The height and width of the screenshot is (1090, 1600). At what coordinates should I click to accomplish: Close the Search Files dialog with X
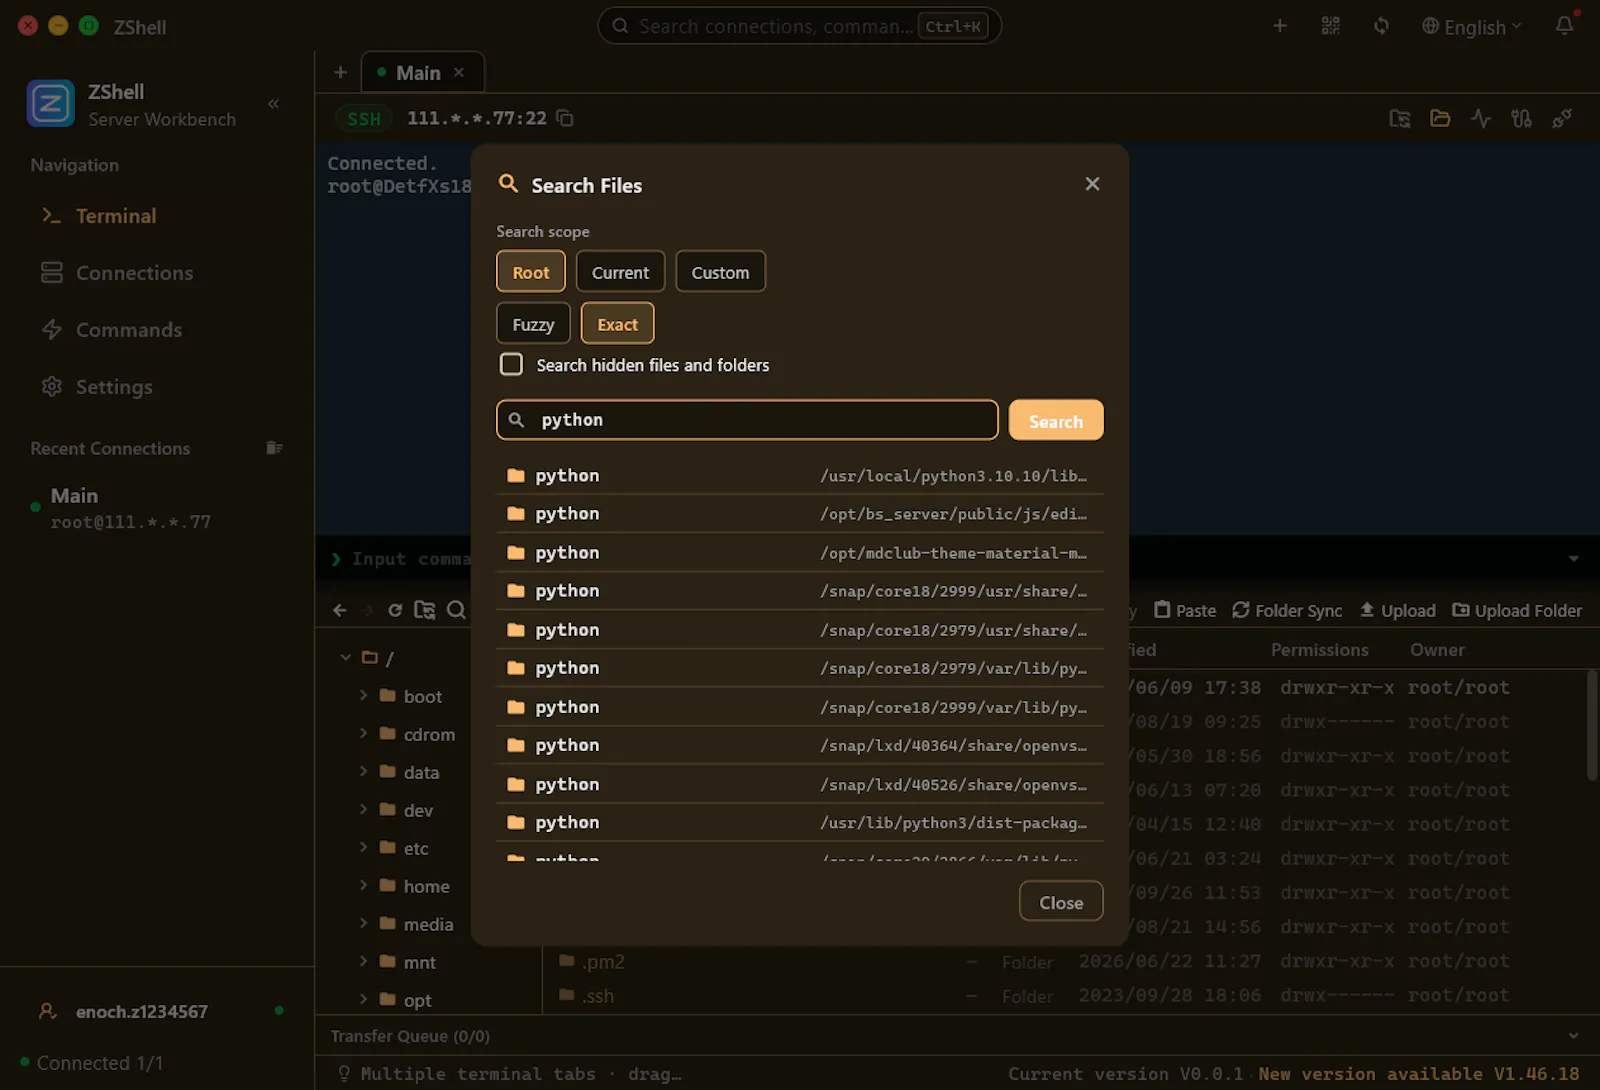1092,184
